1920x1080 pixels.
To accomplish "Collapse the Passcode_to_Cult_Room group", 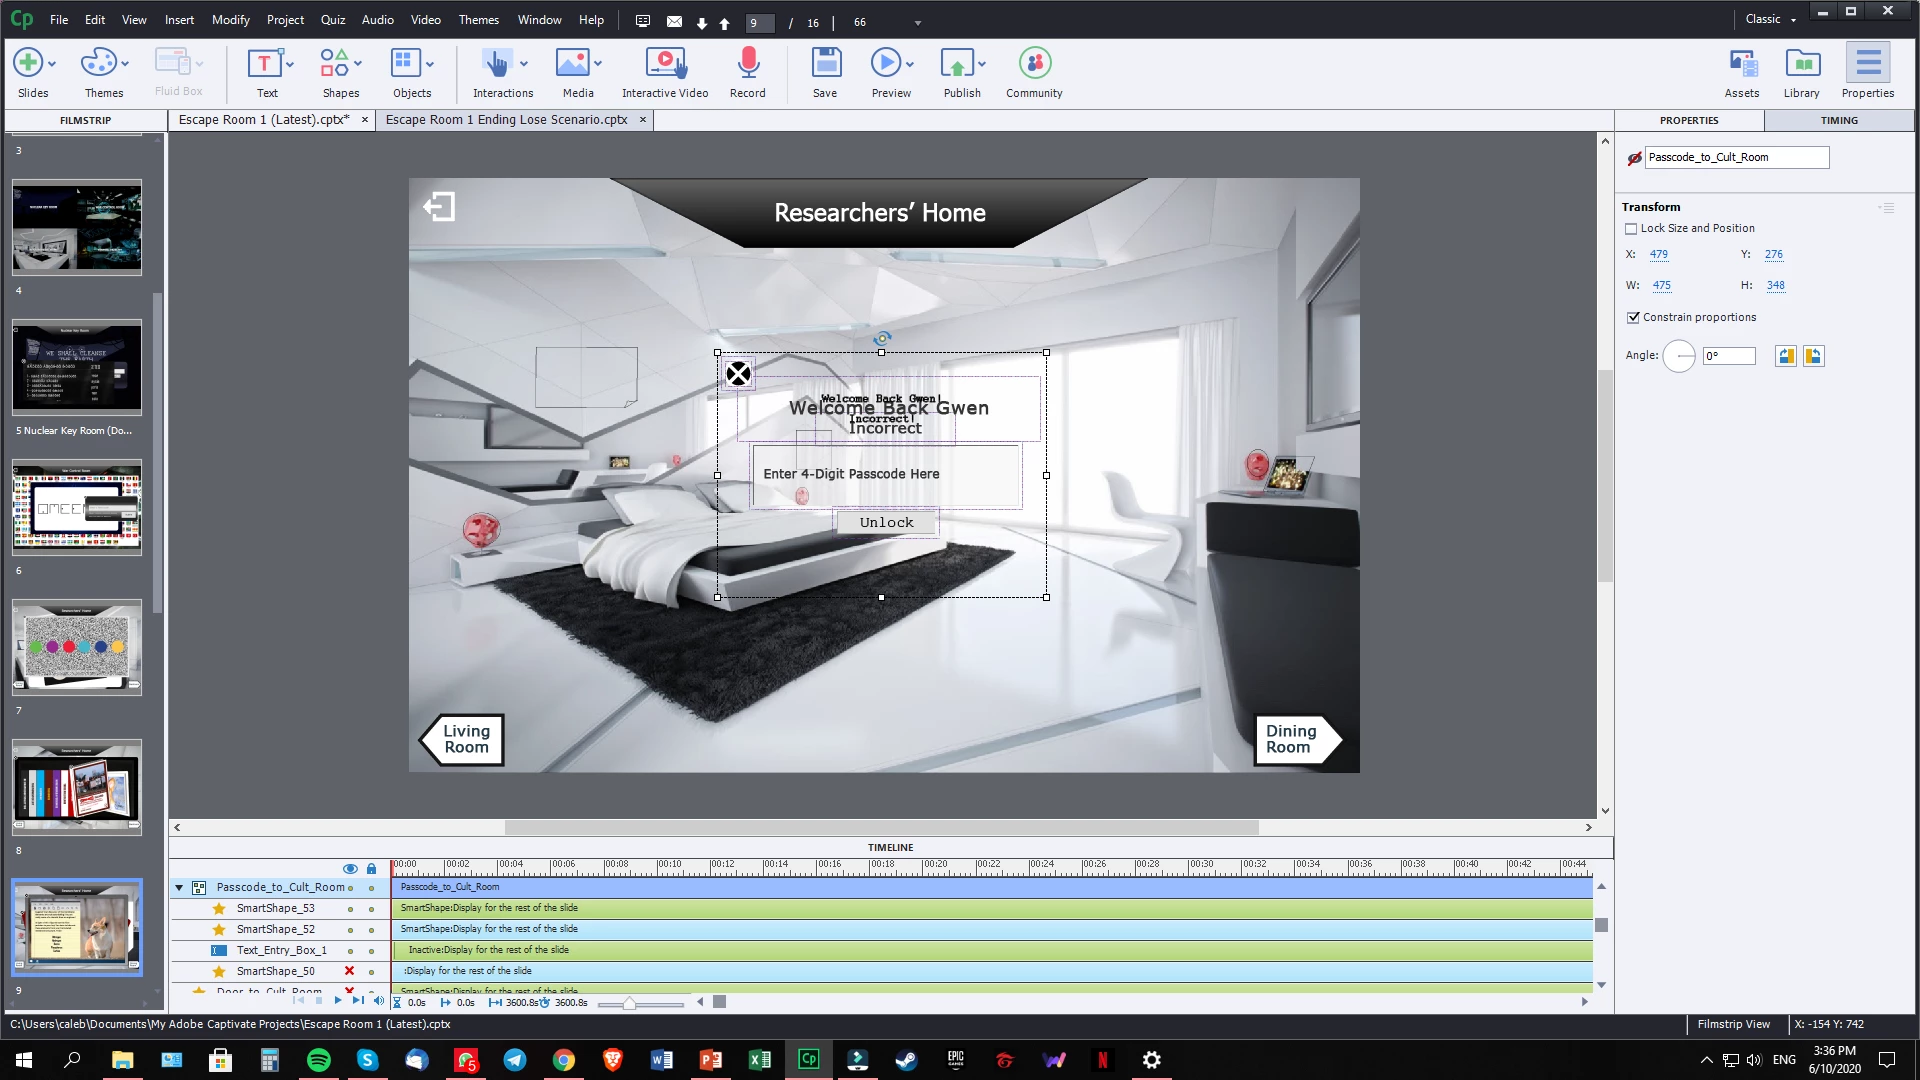I will [179, 887].
